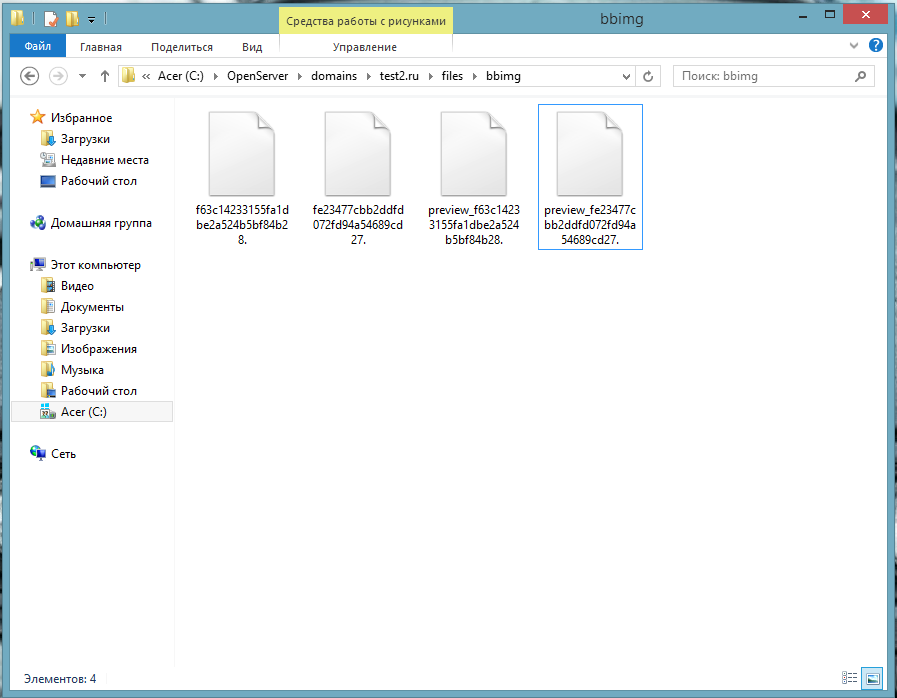Click the Properties icon in quick access toolbar
The image size is (897, 698).
tap(52, 18)
